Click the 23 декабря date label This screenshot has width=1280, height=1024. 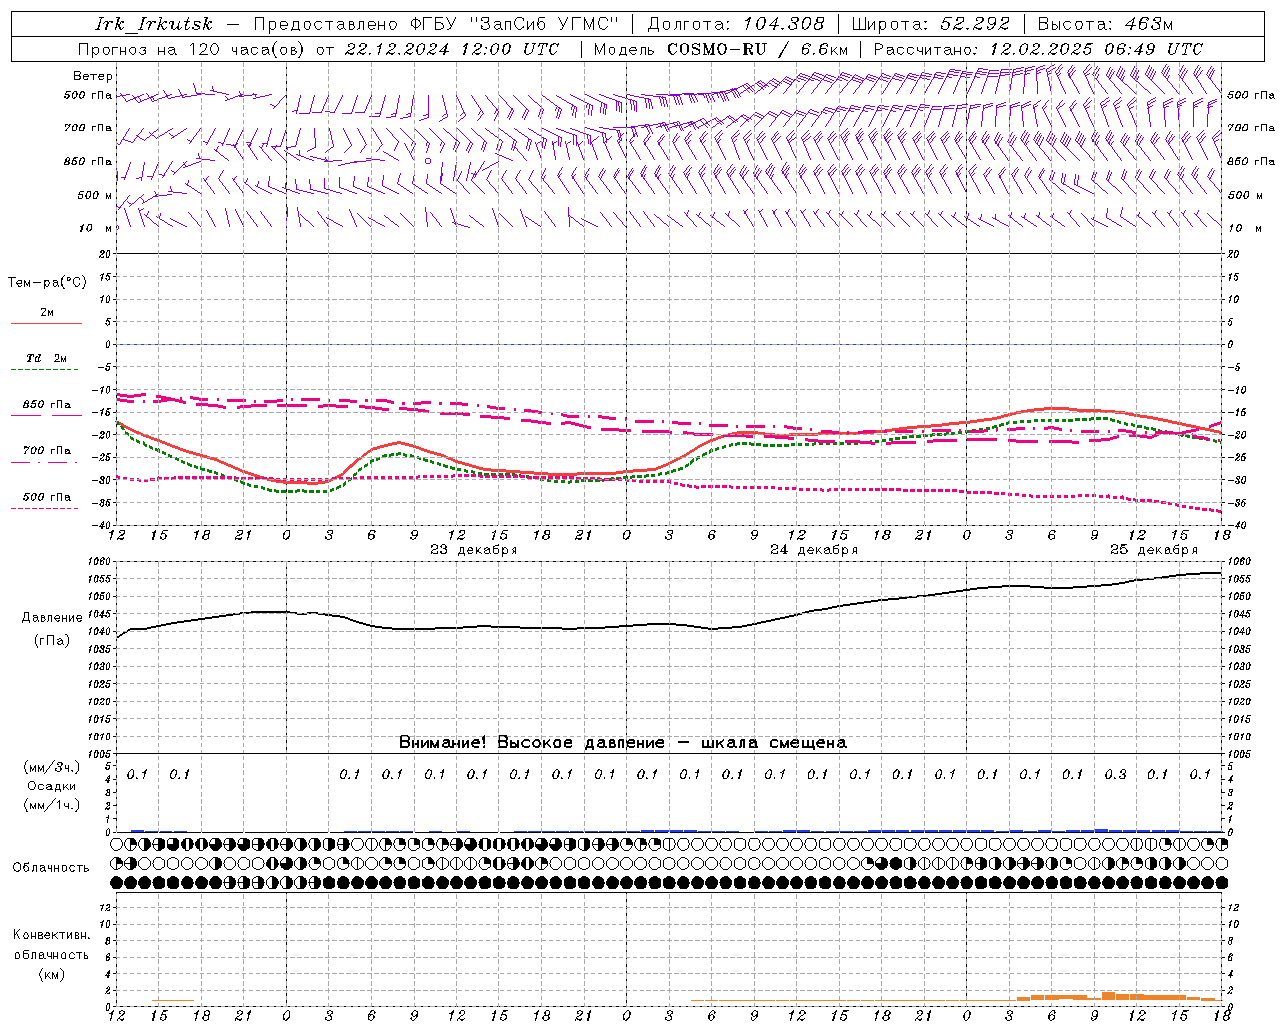coord(473,550)
